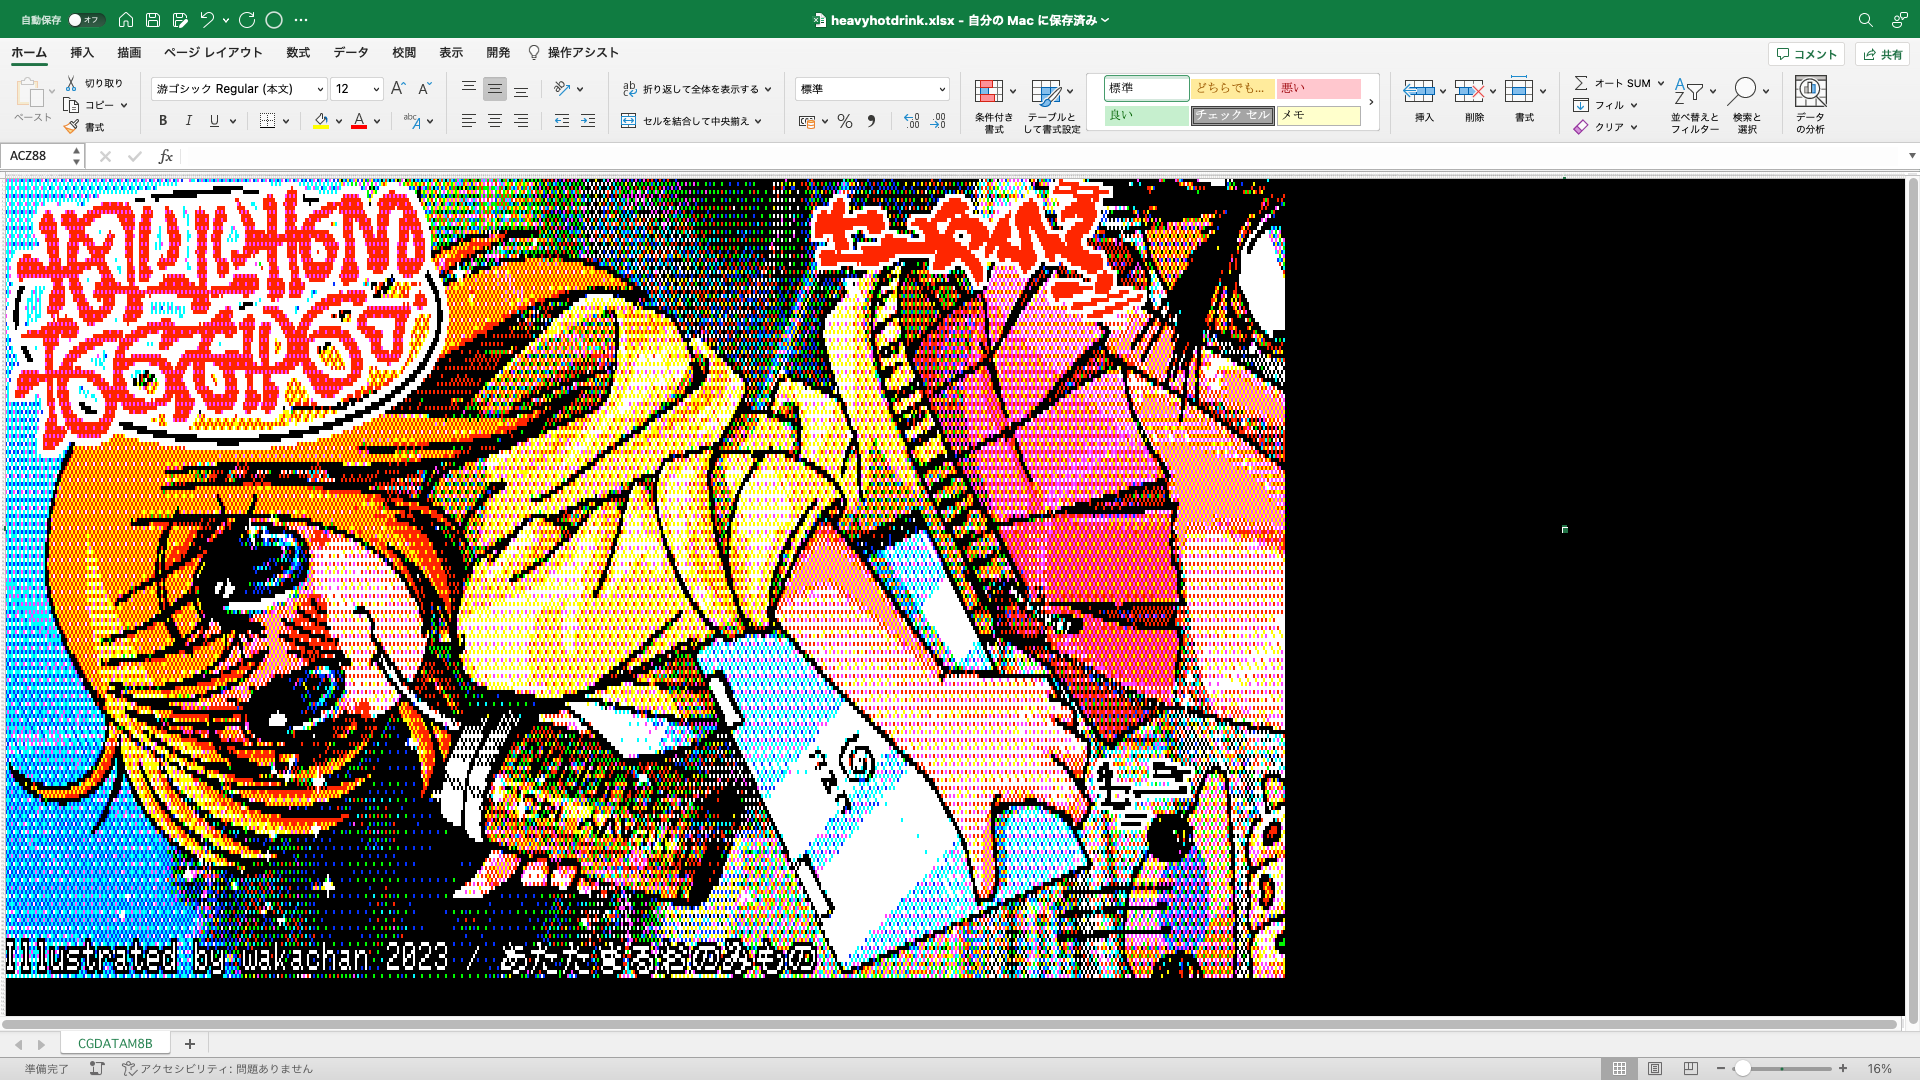Decrease decimal places icon
This screenshot has height=1080, width=1920.
pos(937,121)
